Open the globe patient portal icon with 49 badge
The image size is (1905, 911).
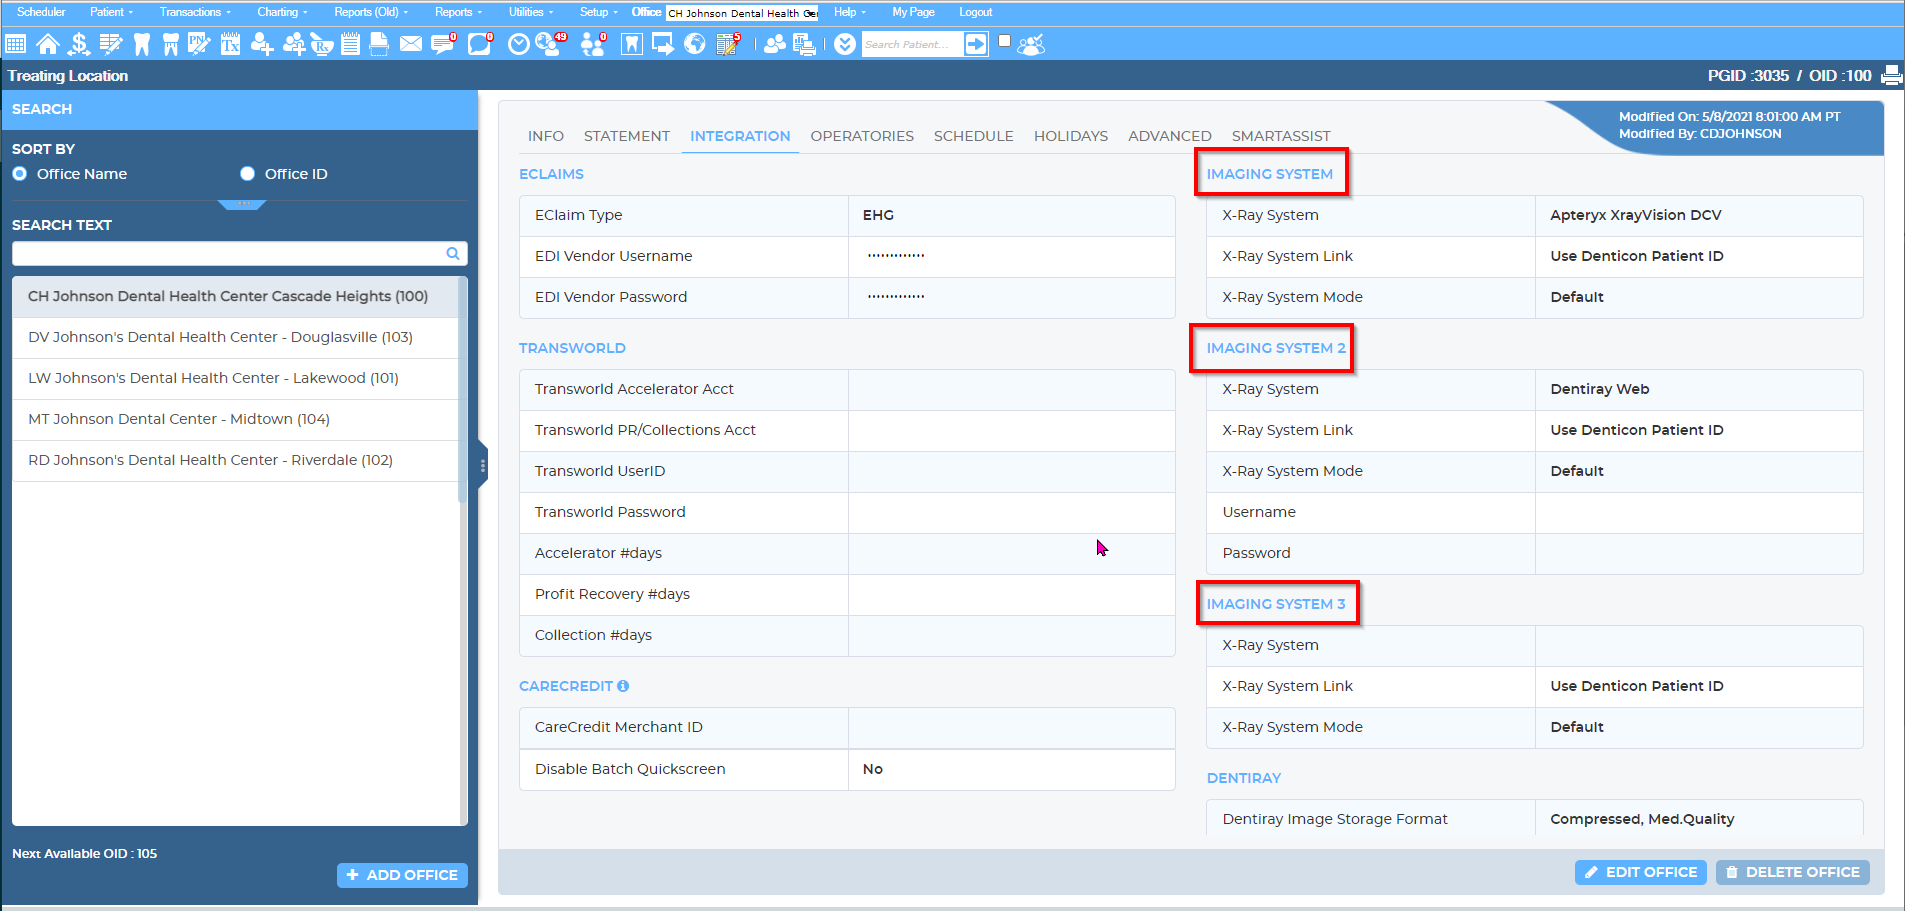[x=550, y=44]
